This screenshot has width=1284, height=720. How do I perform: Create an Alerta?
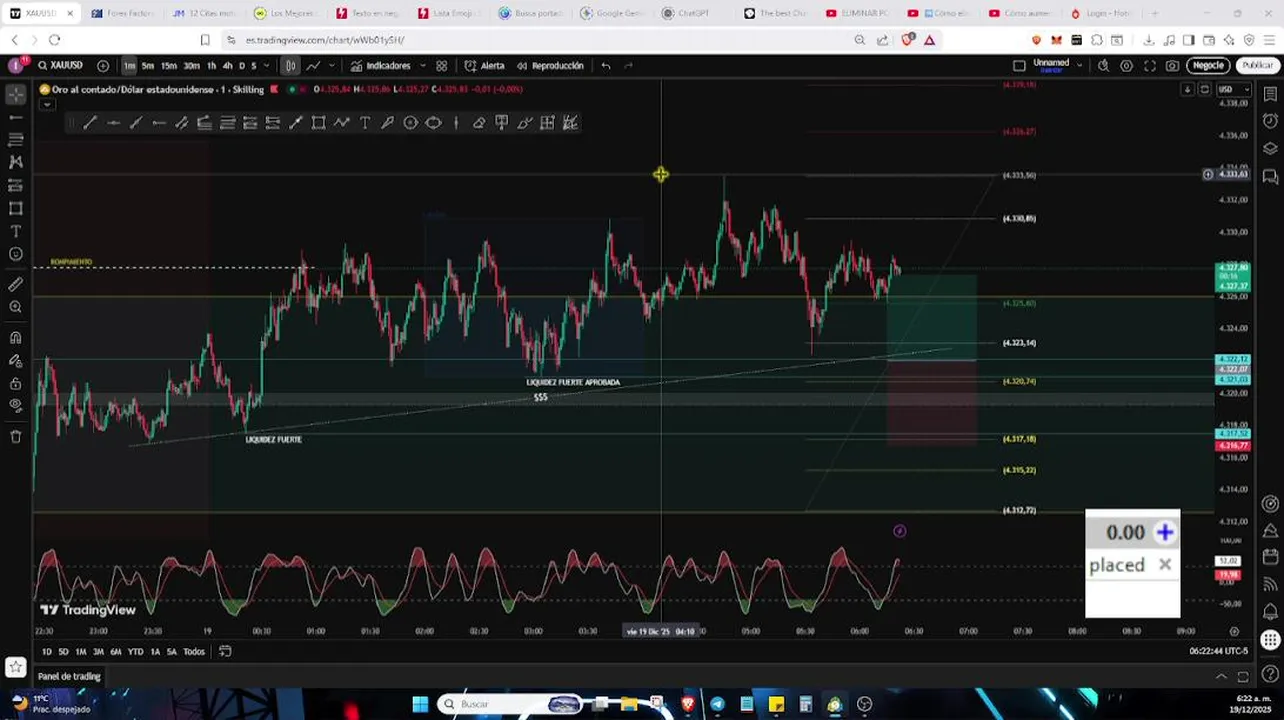click(485, 66)
